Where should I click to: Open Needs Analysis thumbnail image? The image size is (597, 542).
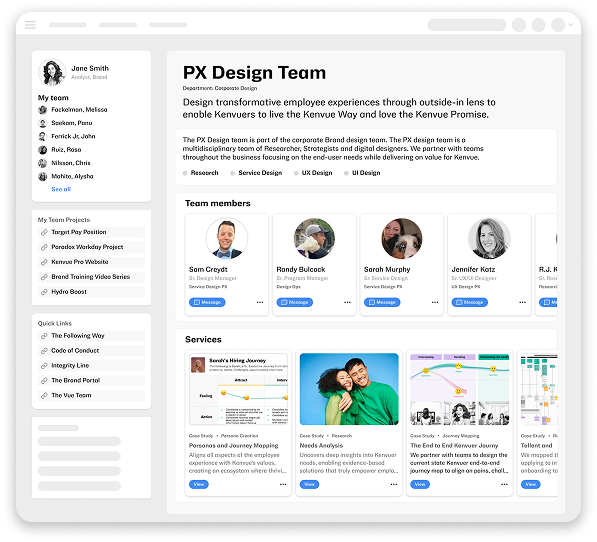349,389
